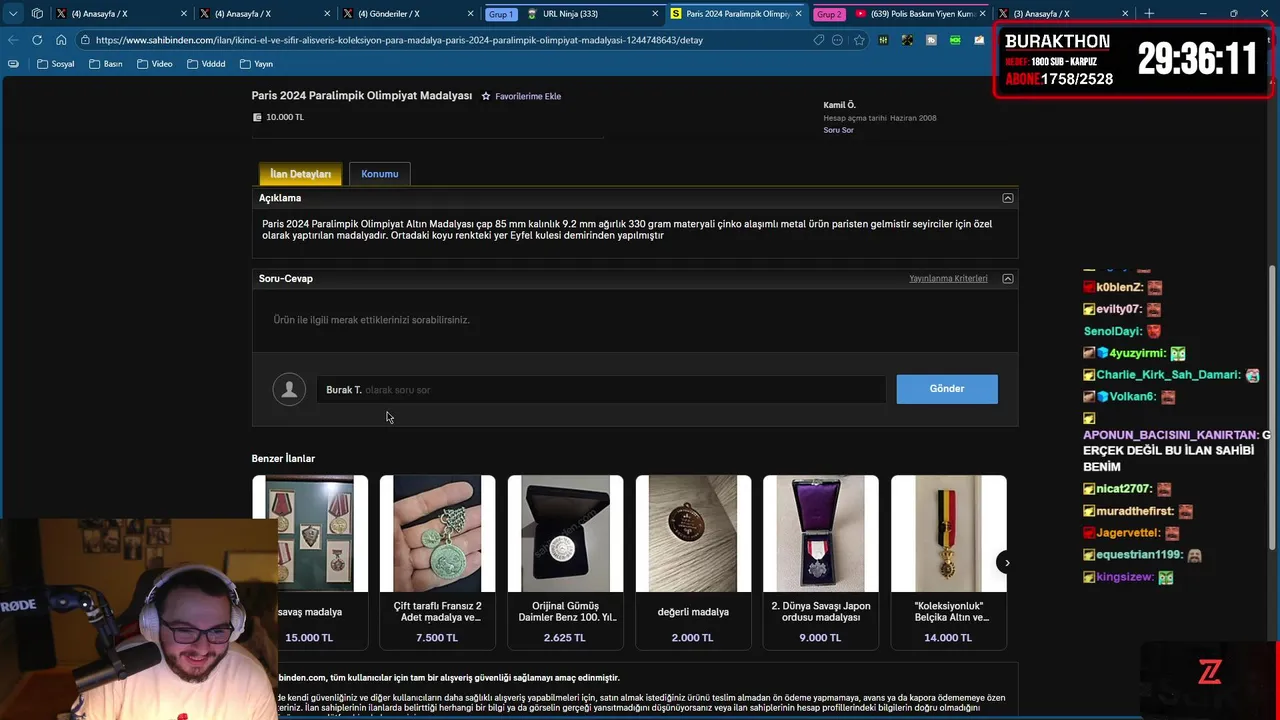
Task: Open the Koleksiyonluk Belçika Altın listing thumbnail
Action: click(x=948, y=533)
